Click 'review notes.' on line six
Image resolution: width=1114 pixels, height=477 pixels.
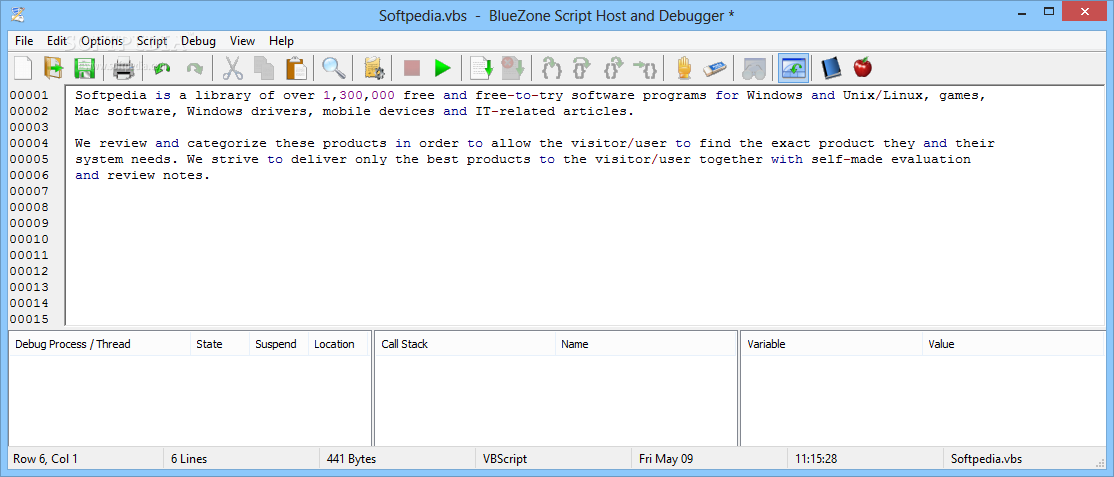(158, 176)
